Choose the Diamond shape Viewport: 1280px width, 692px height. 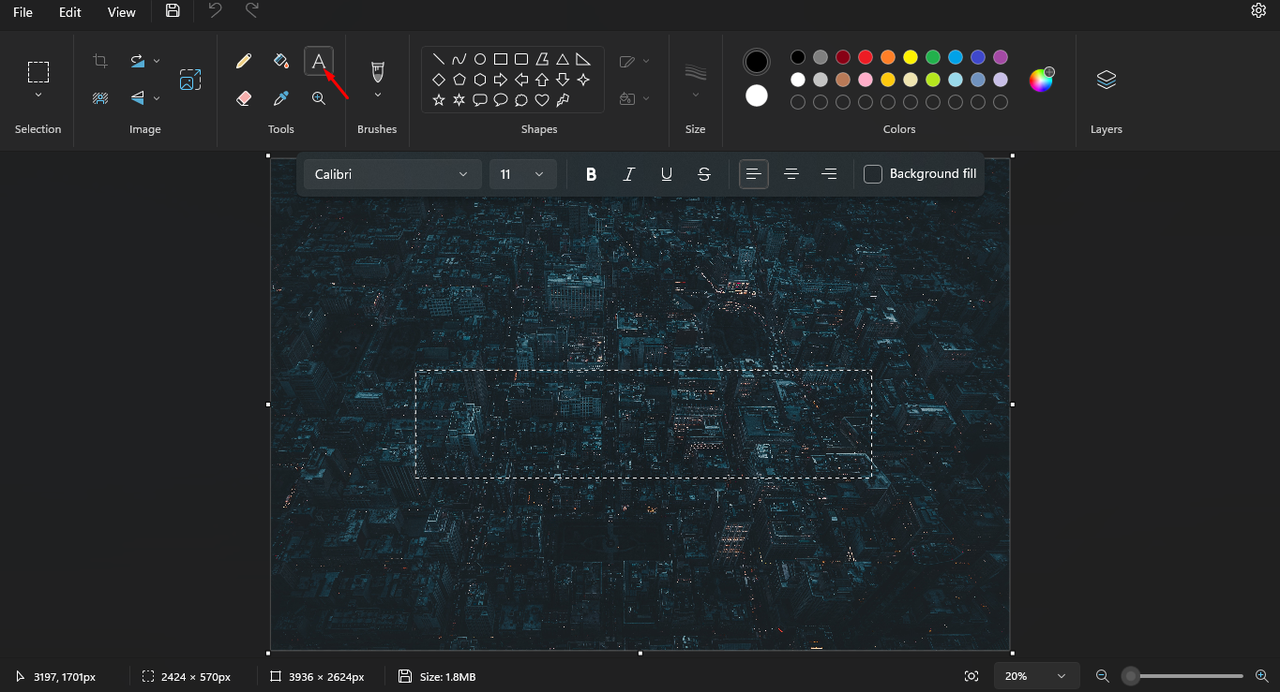pyautogui.click(x=438, y=80)
